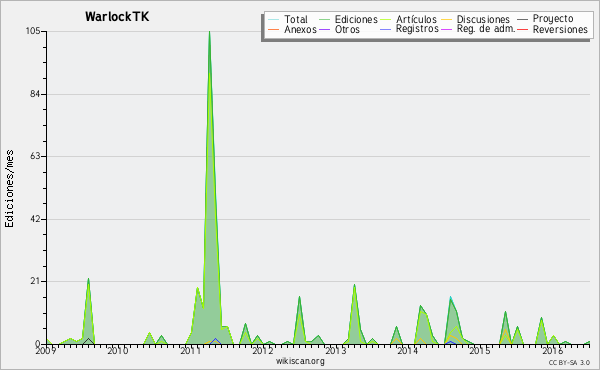Click the wikiscan.org caption

click(300, 361)
